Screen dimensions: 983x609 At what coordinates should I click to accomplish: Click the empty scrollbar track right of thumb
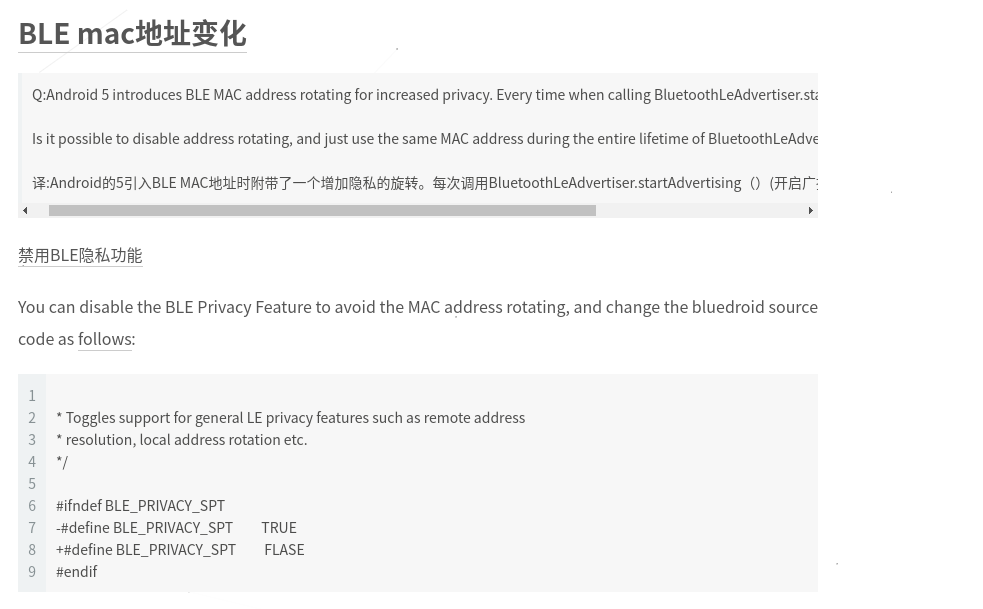coord(701,211)
